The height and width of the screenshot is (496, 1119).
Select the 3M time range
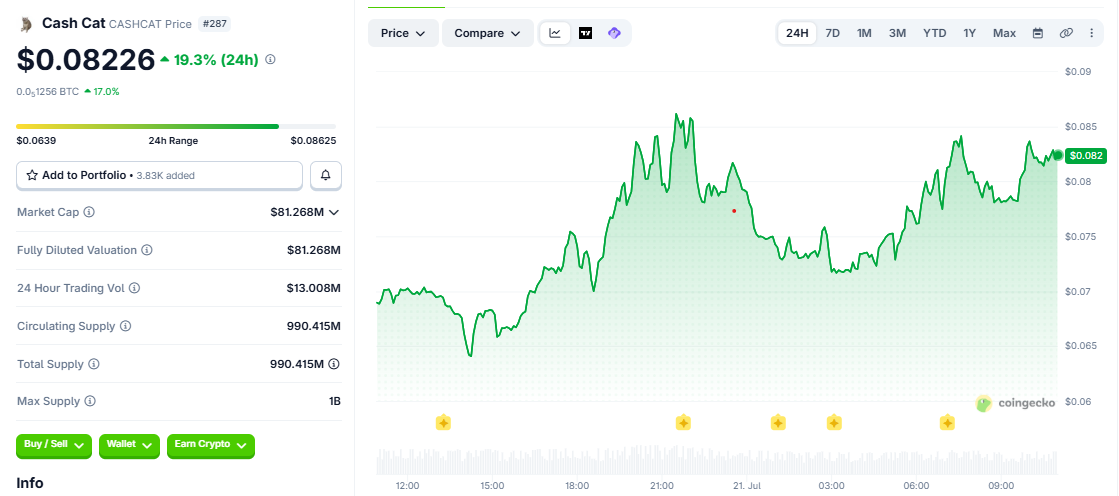click(x=897, y=33)
